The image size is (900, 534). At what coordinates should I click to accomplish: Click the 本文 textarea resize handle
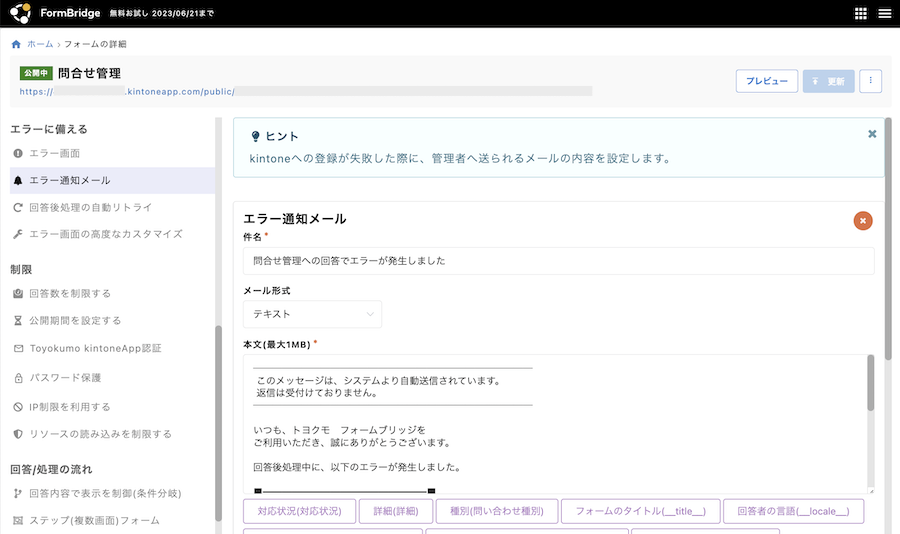click(x=871, y=491)
